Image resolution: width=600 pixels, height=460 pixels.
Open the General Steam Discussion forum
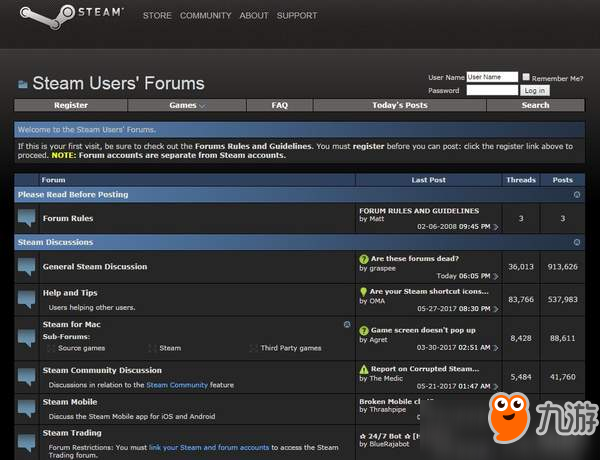coord(95,267)
